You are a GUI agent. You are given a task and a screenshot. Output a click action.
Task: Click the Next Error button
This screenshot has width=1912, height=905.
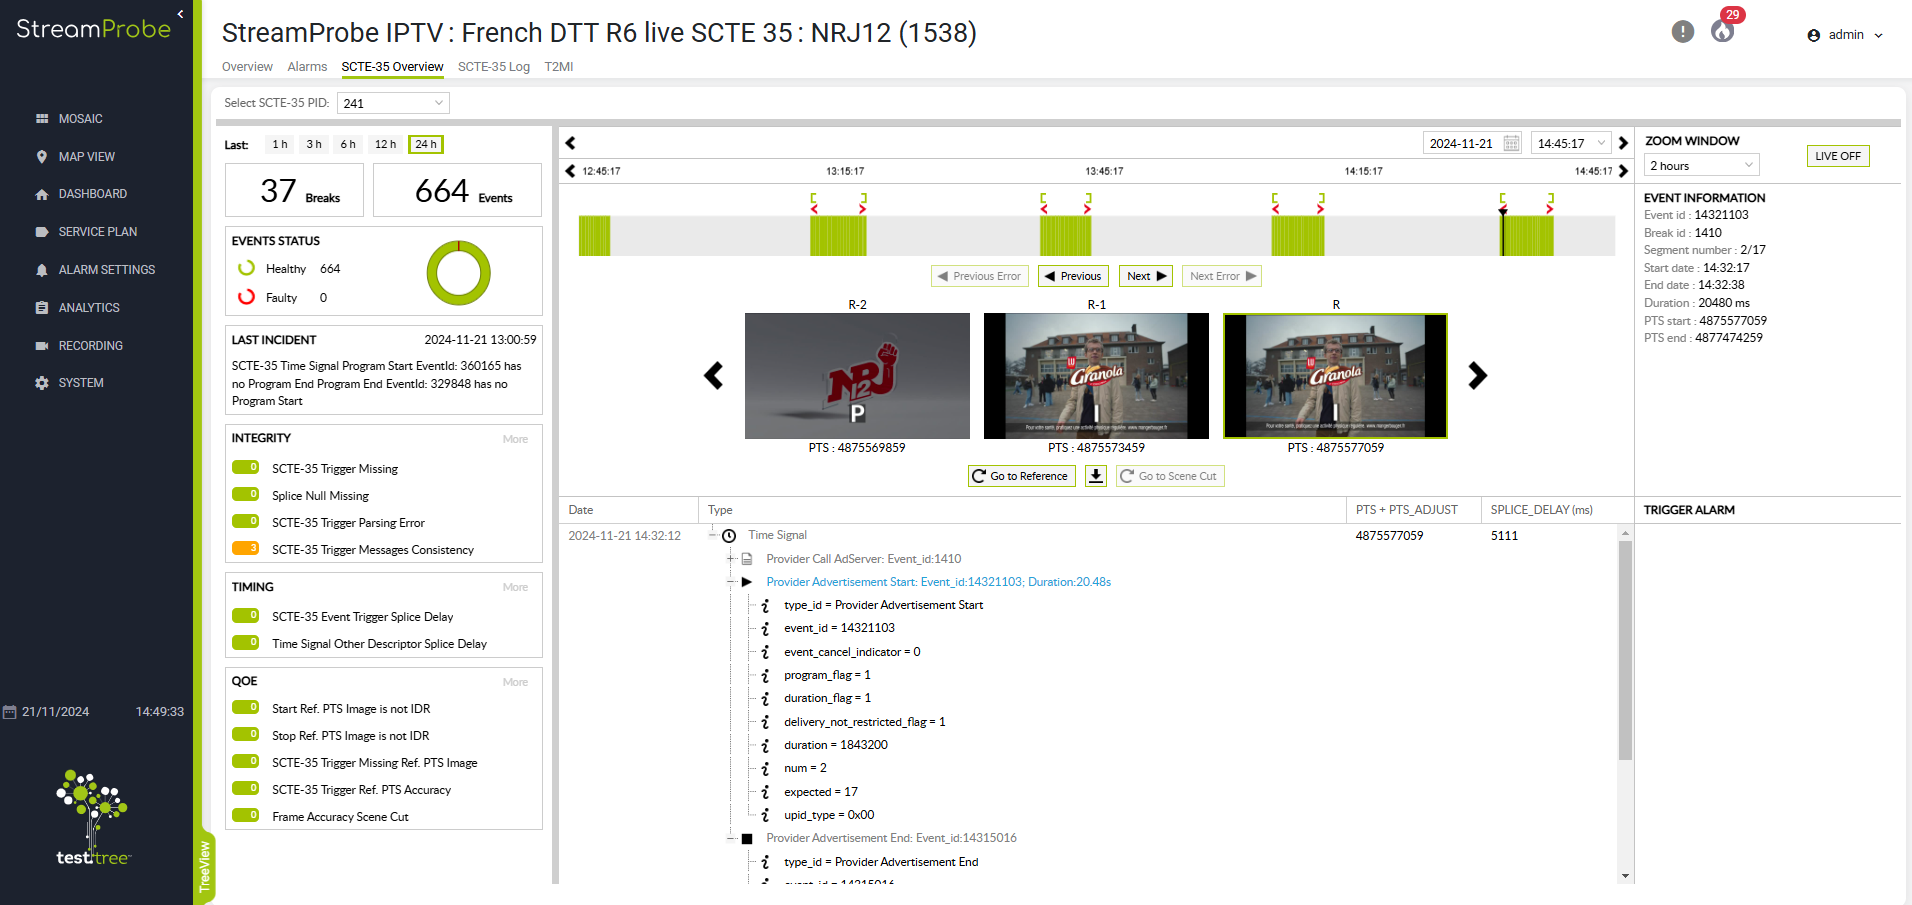coord(1222,276)
